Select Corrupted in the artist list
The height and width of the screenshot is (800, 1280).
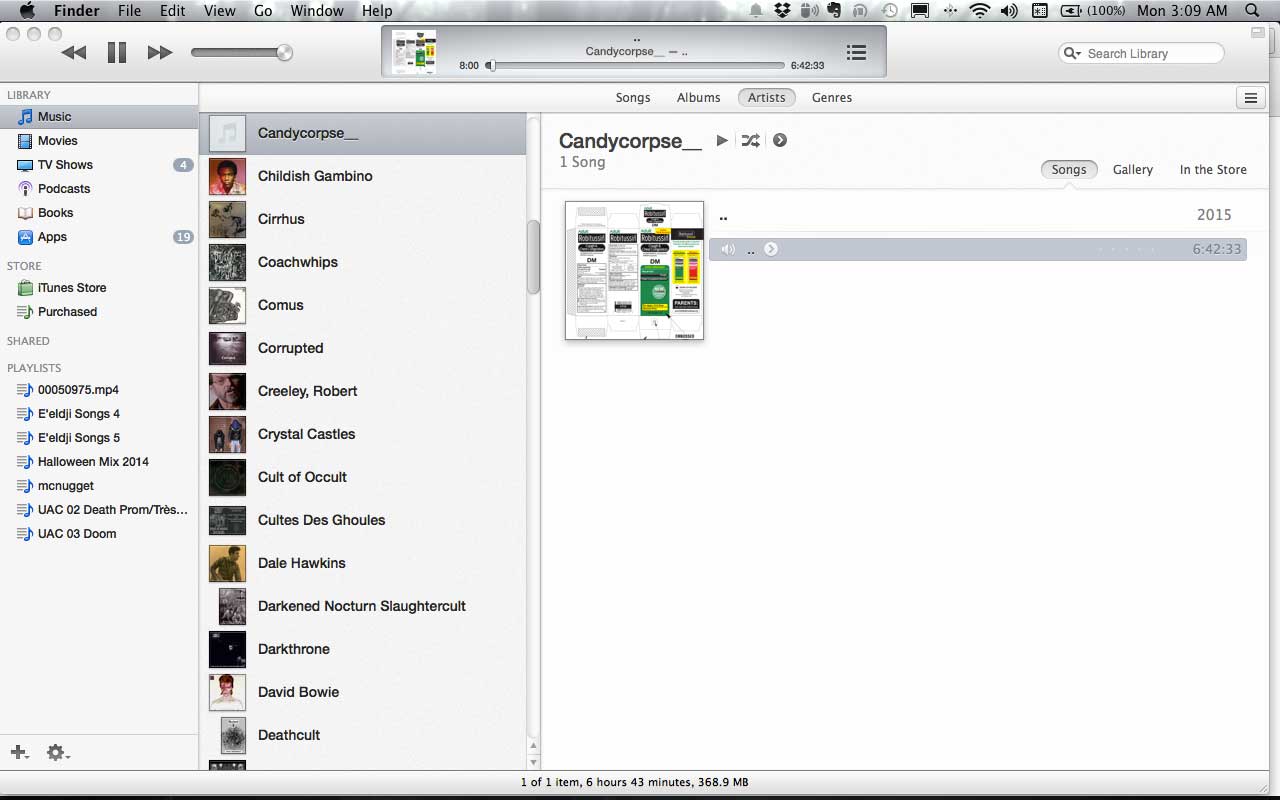coord(363,348)
